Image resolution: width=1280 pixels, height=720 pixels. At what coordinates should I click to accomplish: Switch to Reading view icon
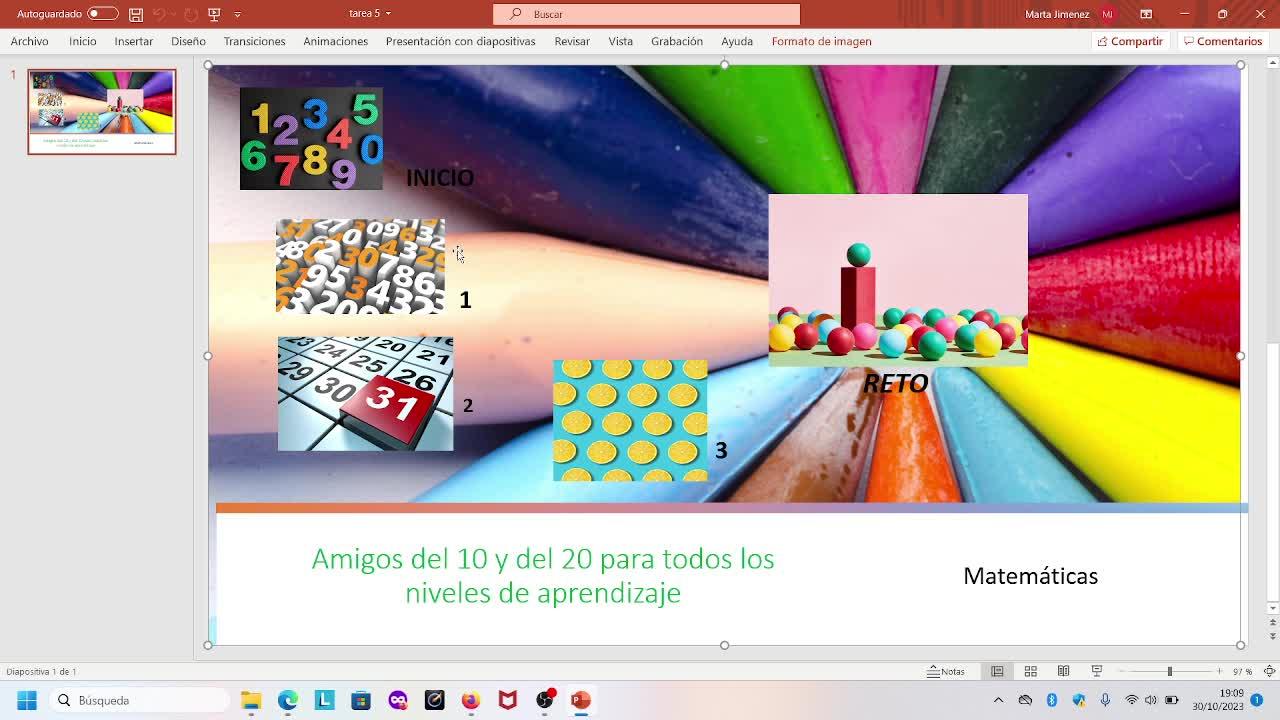[x=1063, y=672]
